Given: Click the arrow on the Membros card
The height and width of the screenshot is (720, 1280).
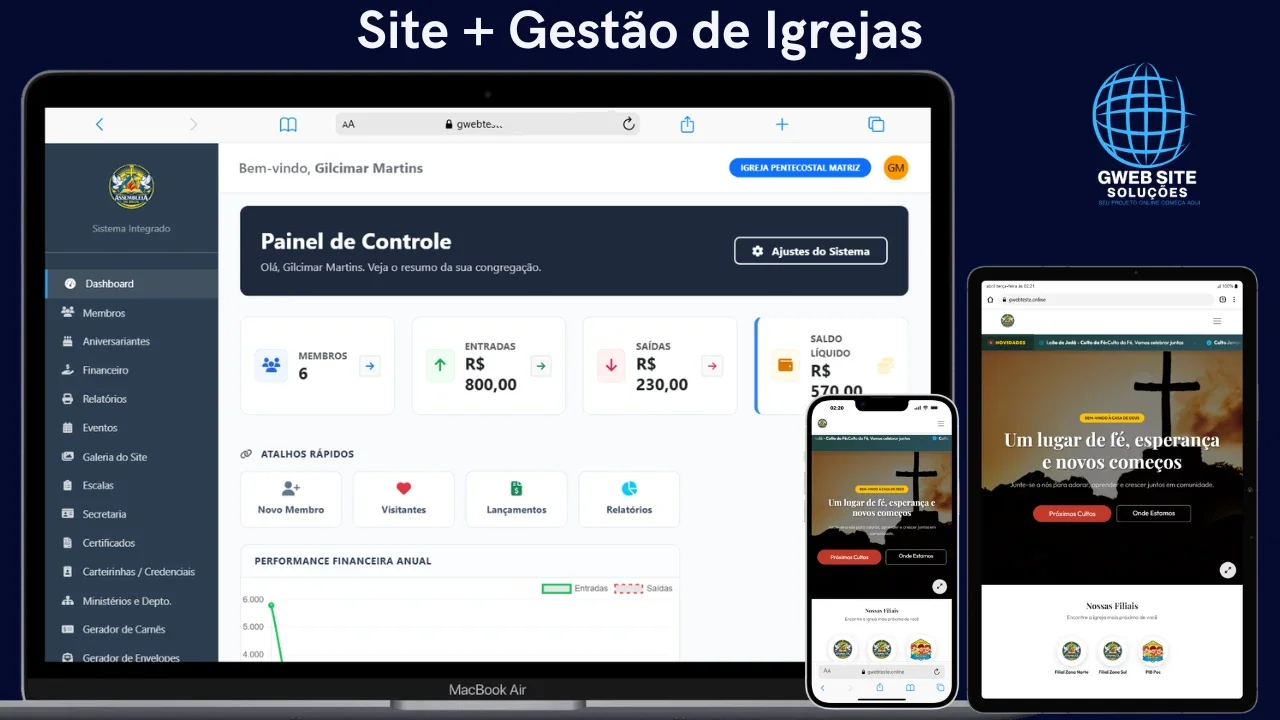Looking at the screenshot, I should pyautogui.click(x=370, y=366).
